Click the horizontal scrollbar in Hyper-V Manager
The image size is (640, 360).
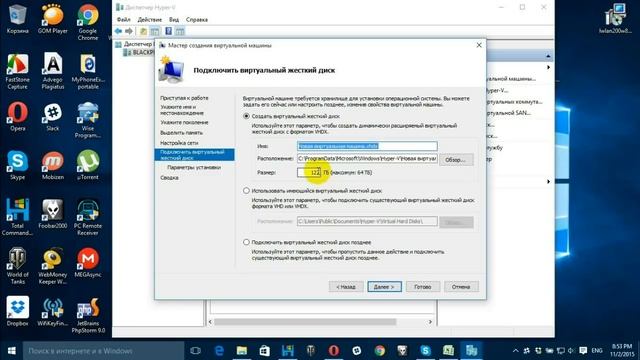click(305, 322)
